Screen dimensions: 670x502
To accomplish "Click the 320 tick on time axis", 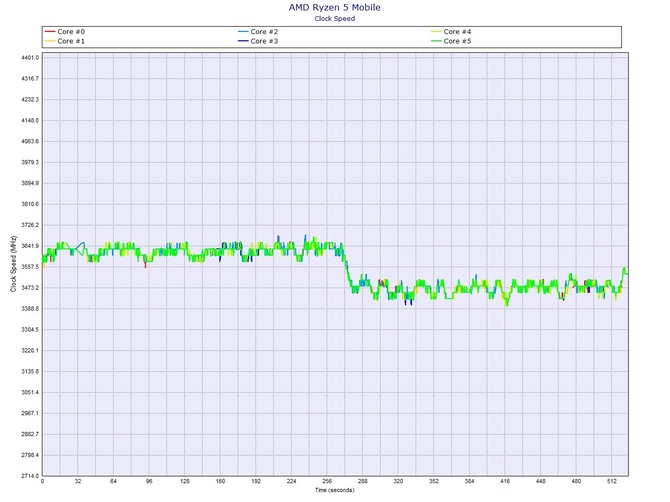I will (398, 481).
